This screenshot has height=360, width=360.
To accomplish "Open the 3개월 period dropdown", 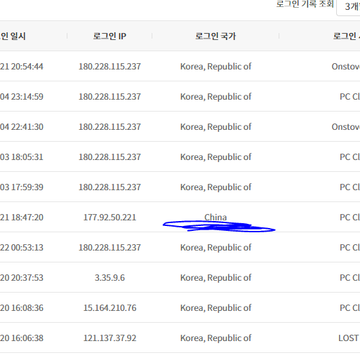I will (348, 7).
